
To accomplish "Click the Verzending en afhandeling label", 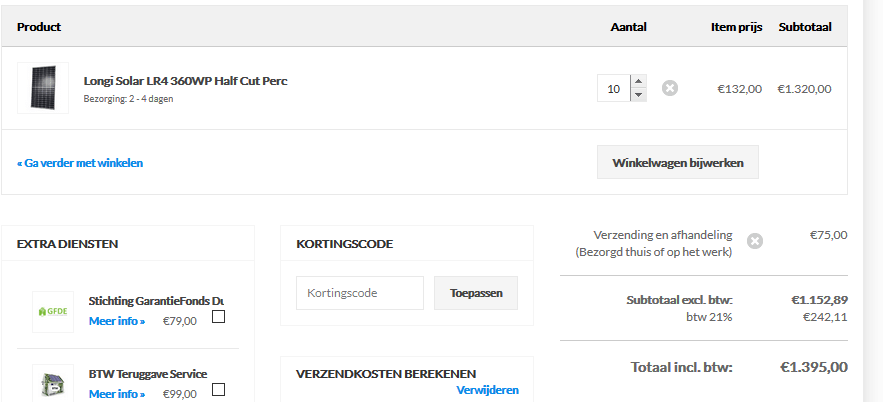I will pos(663,235).
